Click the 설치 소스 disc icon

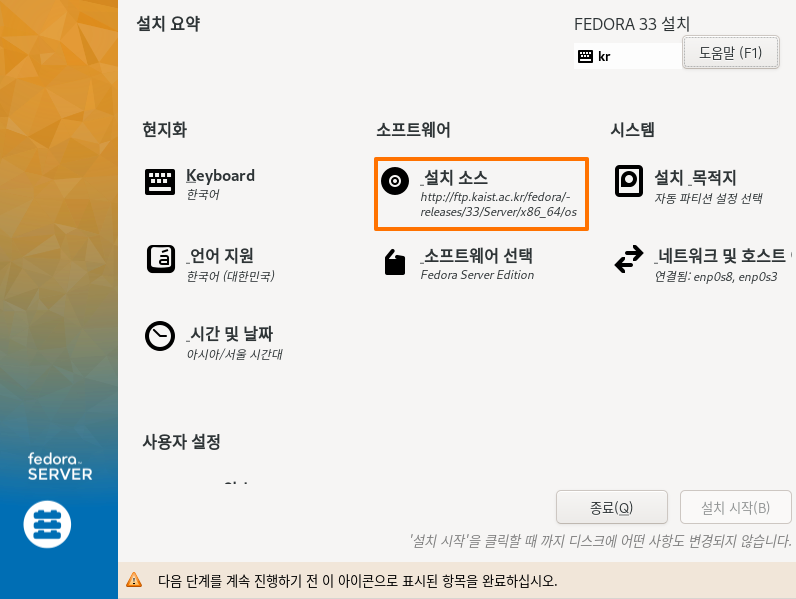click(395, 181)
